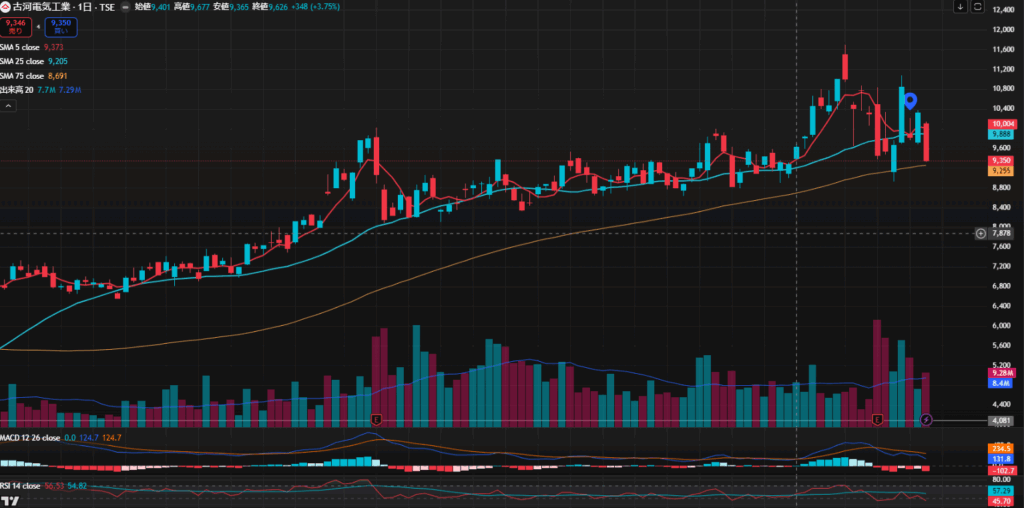This screenshot has width=1024, height=508.
Task: Select the 出来高 20 volume indicator legend
Action: (x=17, y=90)
